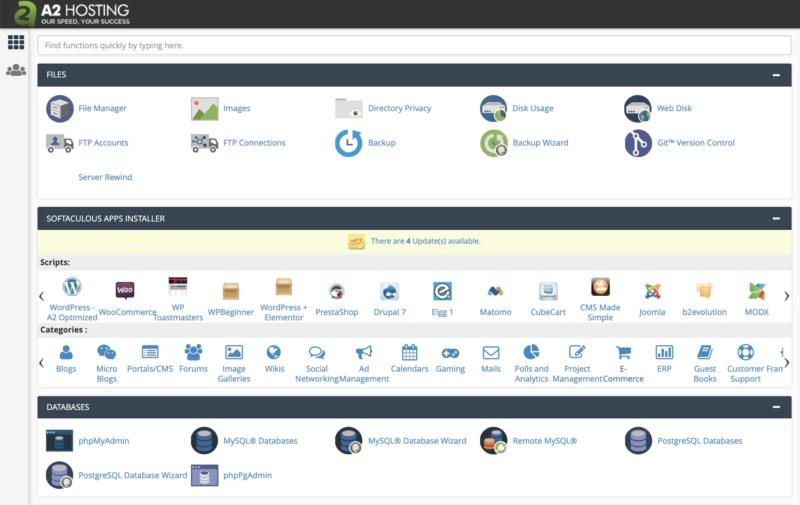Open the Forums category

click(x=193, y=360)
